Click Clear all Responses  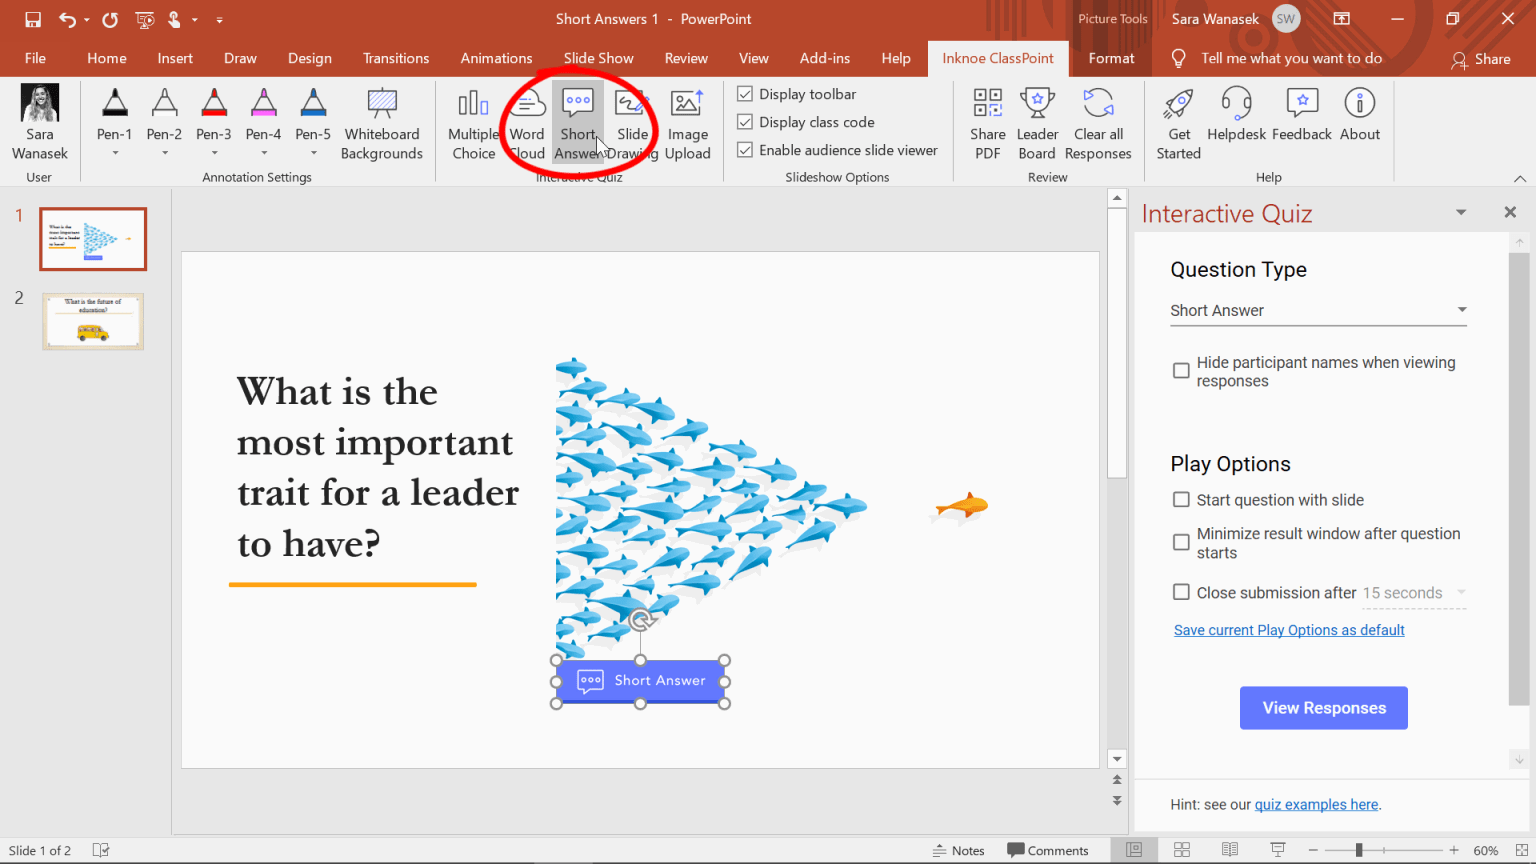[1098, 122]
